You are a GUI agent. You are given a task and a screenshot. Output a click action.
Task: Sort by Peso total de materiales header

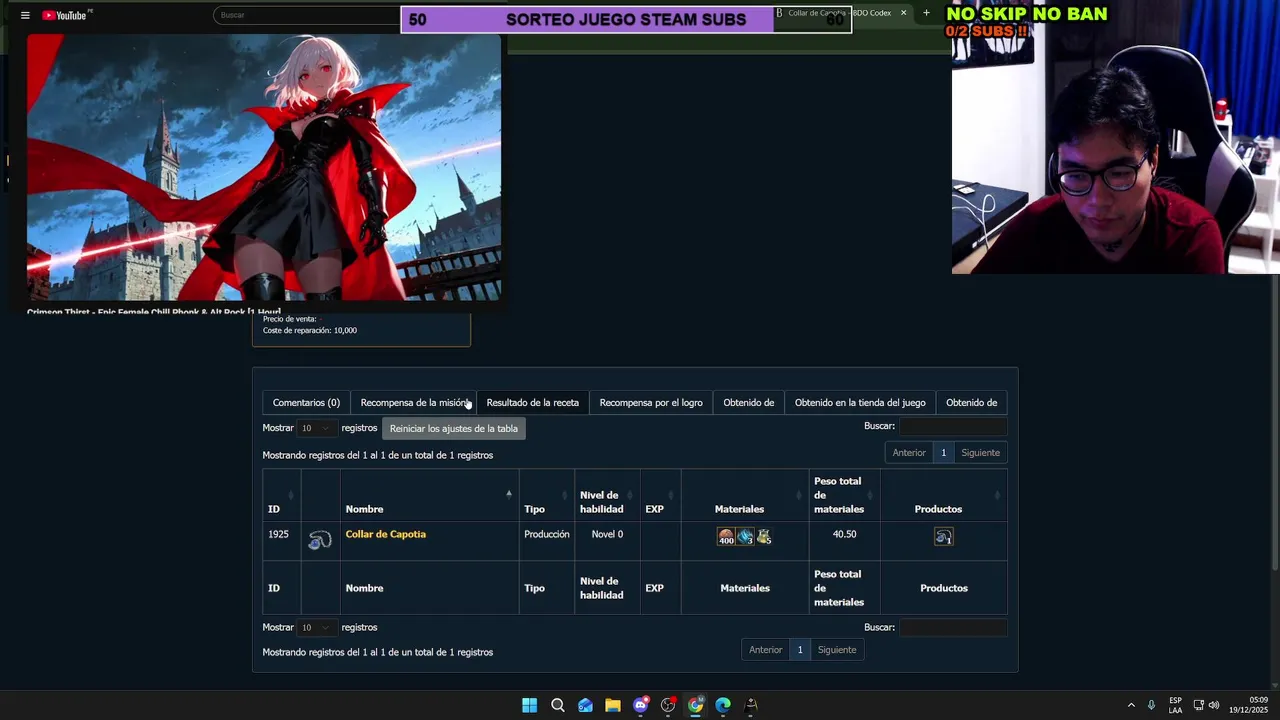tap(844, 495)
